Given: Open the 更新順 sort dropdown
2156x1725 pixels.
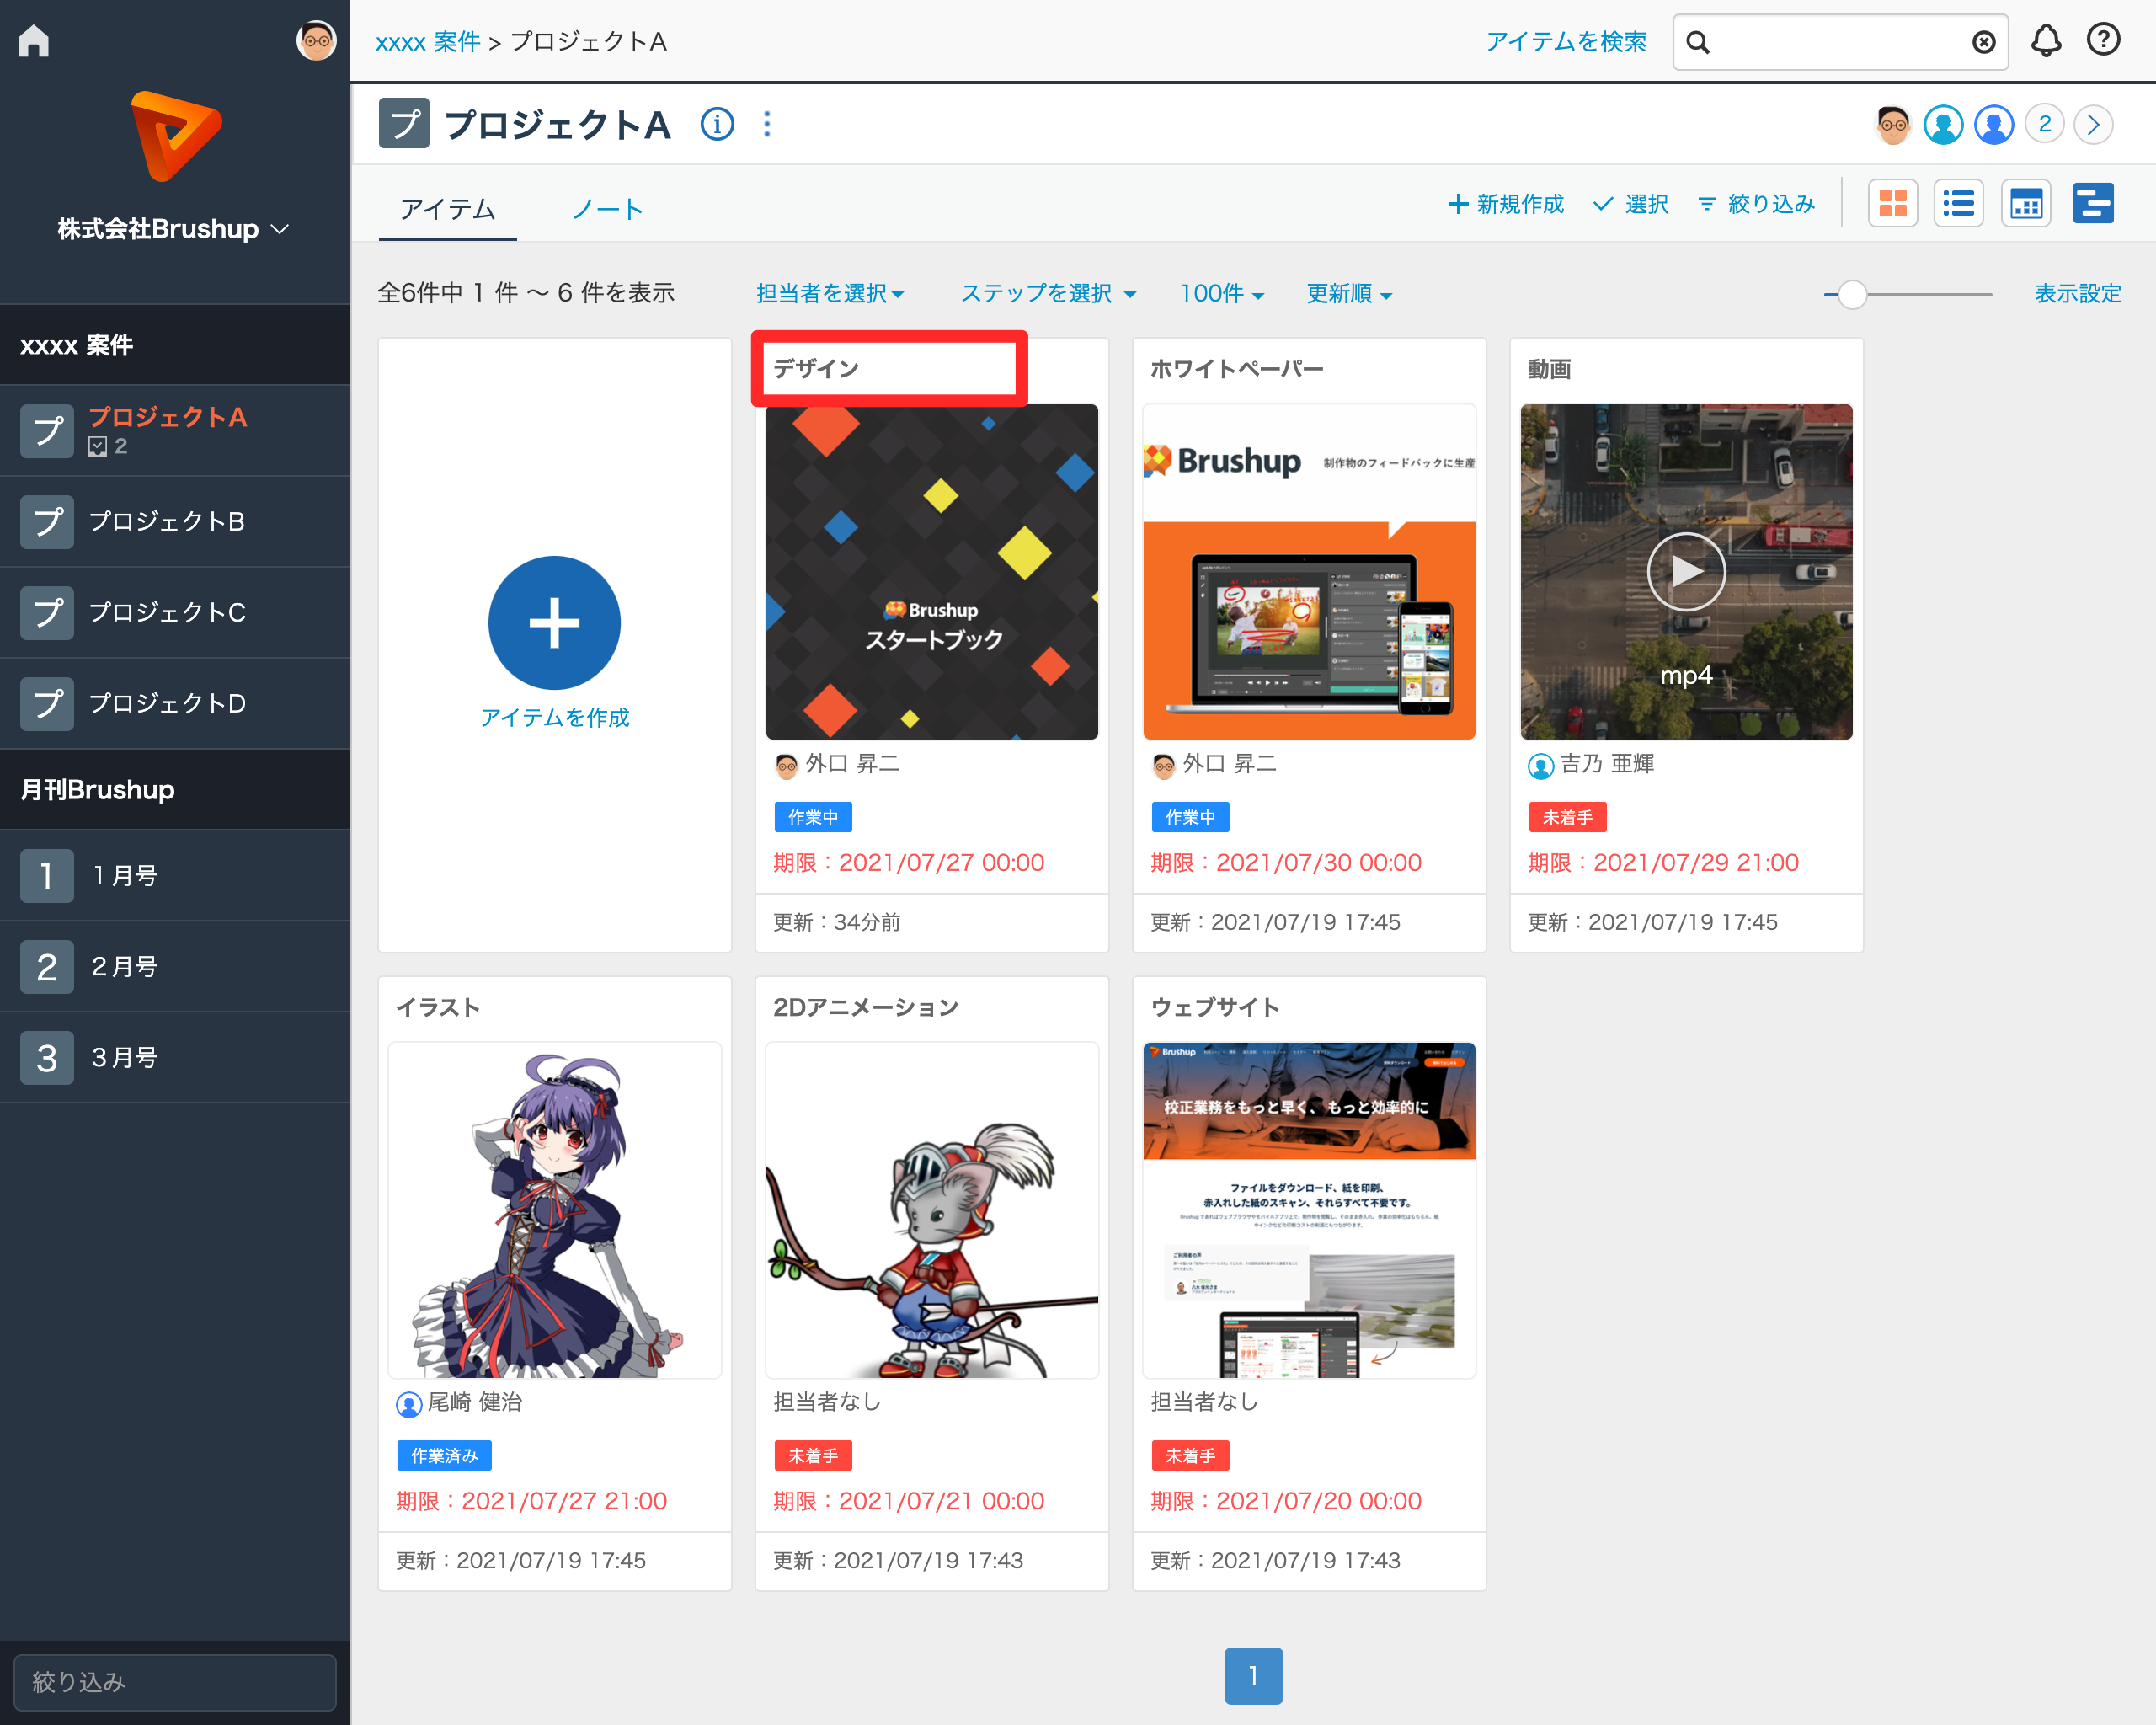Looking at the screenshot, I should (x=1349, y=293).
